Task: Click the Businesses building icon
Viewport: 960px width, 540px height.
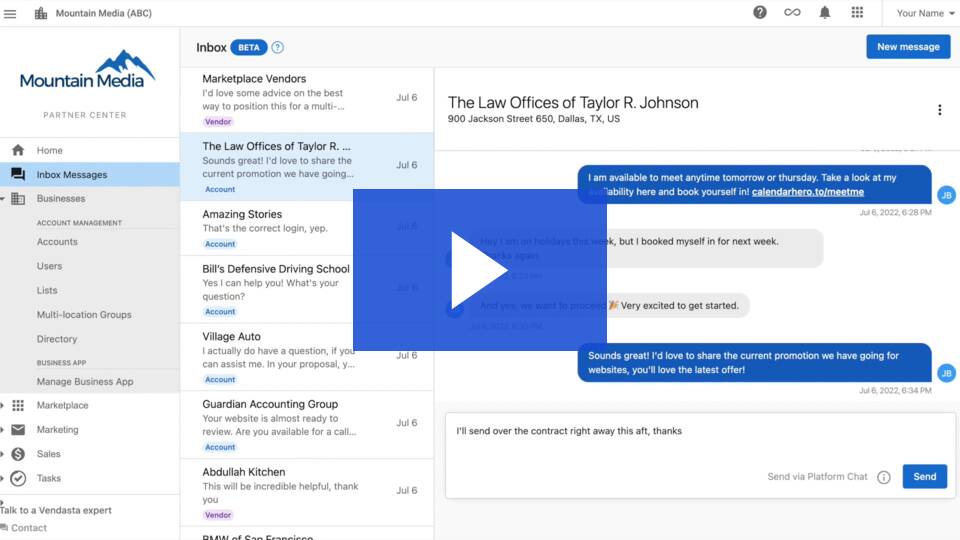Action: [18, 198]
